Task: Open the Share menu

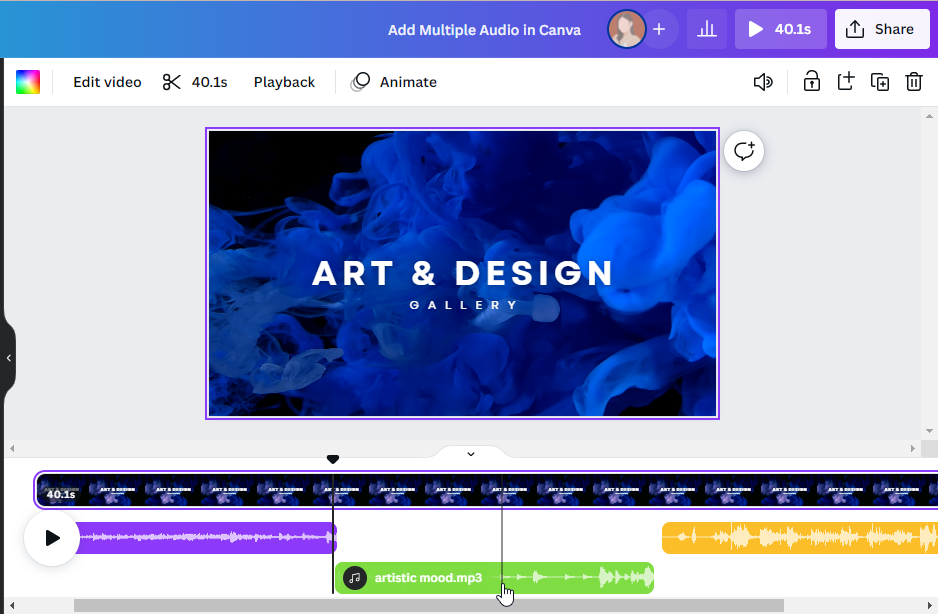Action: coord(881,29)
